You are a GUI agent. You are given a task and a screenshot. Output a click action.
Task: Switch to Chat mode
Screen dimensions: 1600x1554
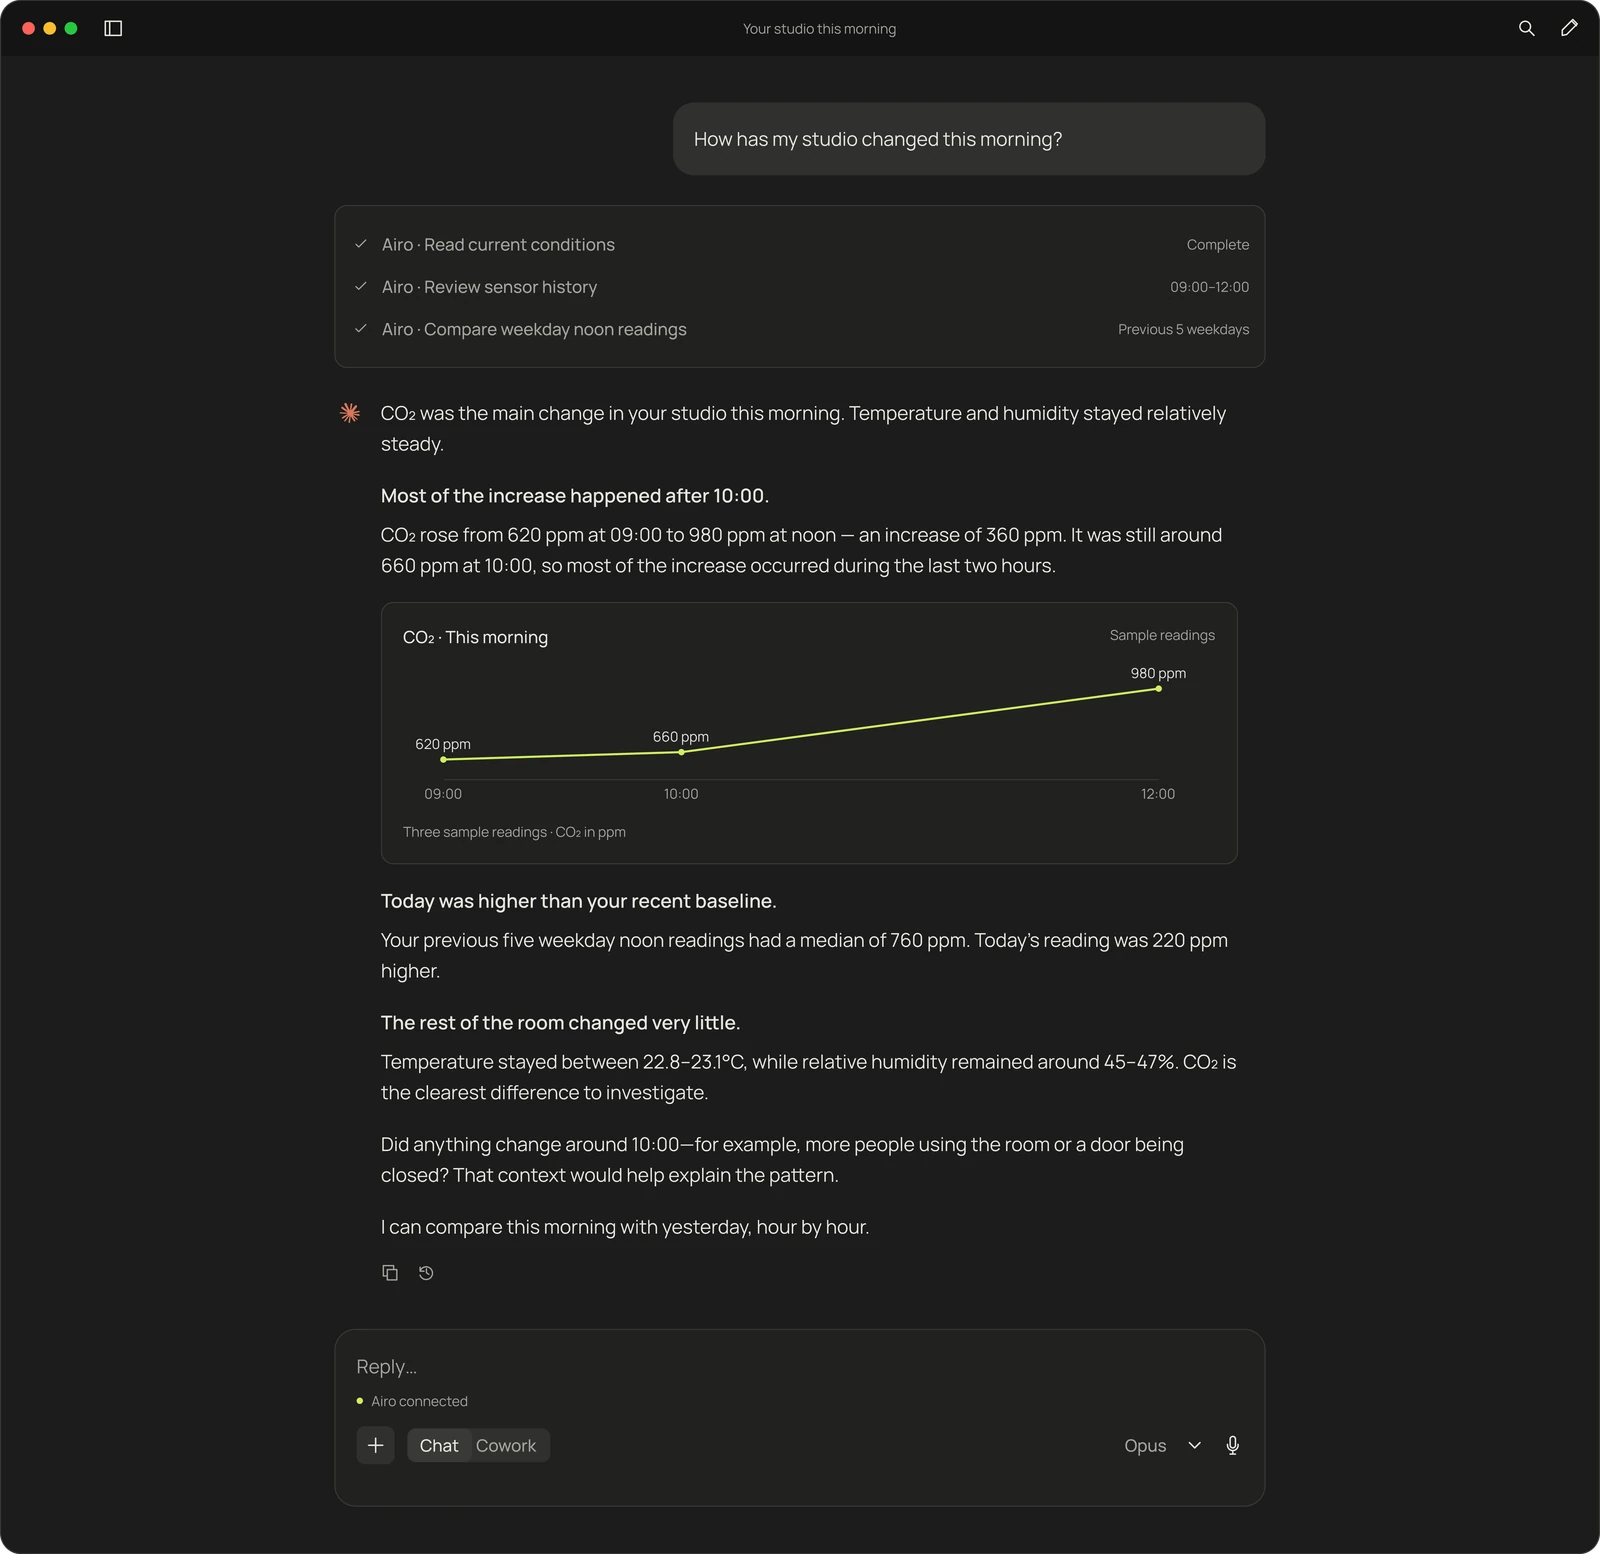coord(439,1445)
